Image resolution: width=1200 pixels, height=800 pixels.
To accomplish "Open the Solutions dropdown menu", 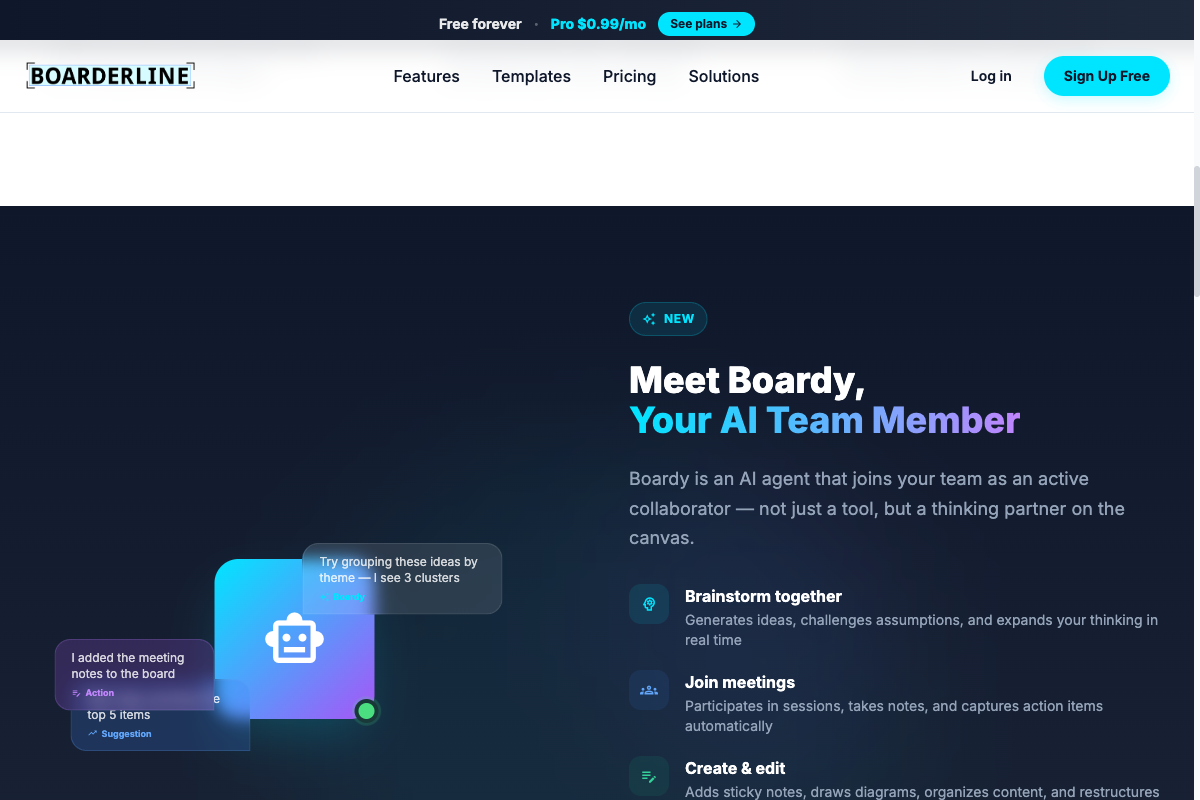I will [723, 76].
